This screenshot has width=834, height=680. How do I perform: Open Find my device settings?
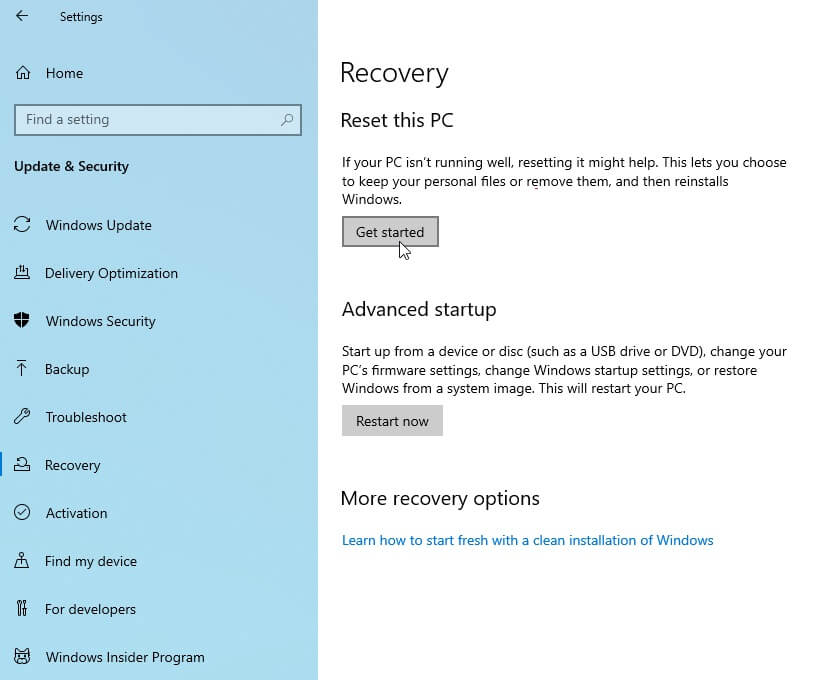tap(91, 561)
